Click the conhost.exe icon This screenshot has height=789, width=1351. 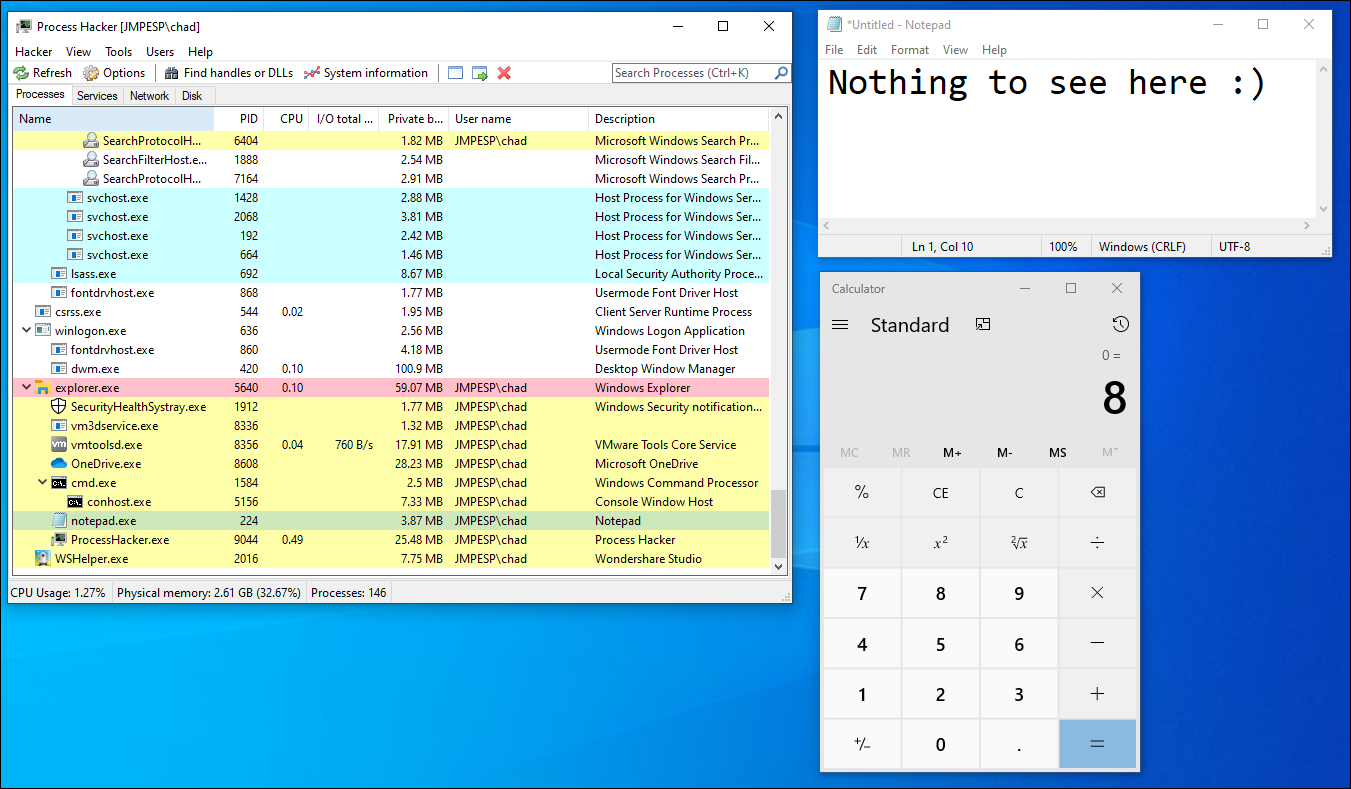tap(75, 502)
